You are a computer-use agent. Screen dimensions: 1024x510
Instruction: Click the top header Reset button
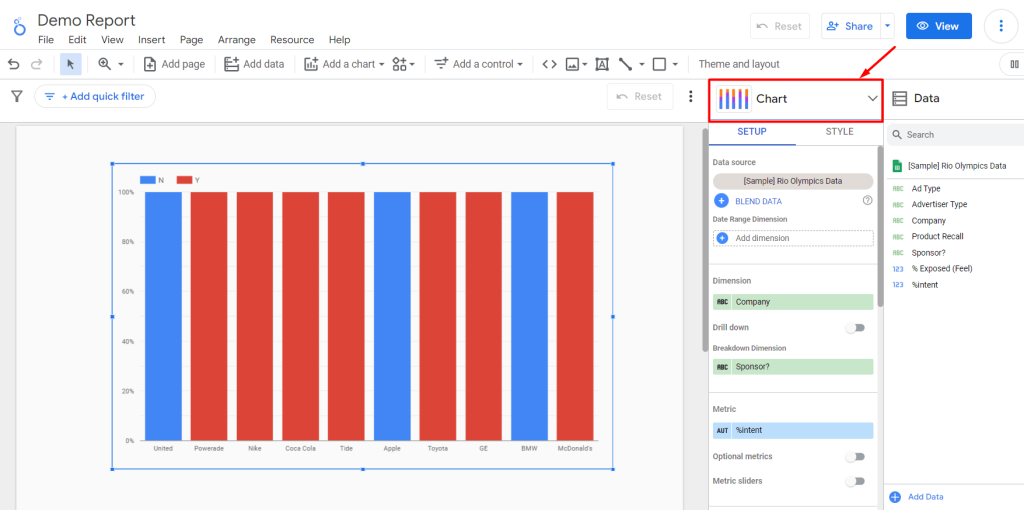(780, 26)
